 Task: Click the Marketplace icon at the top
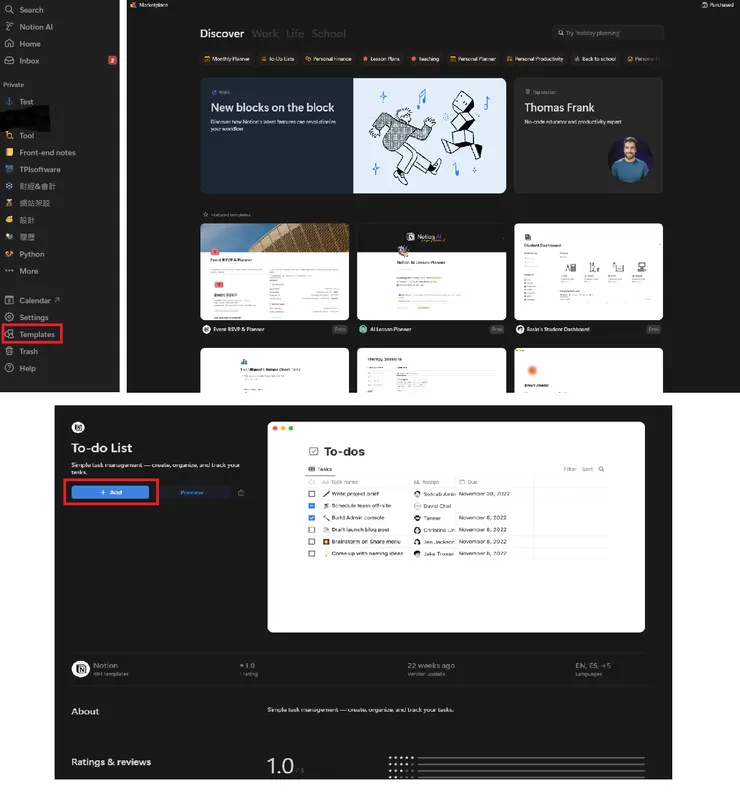(x=134, y=5)
